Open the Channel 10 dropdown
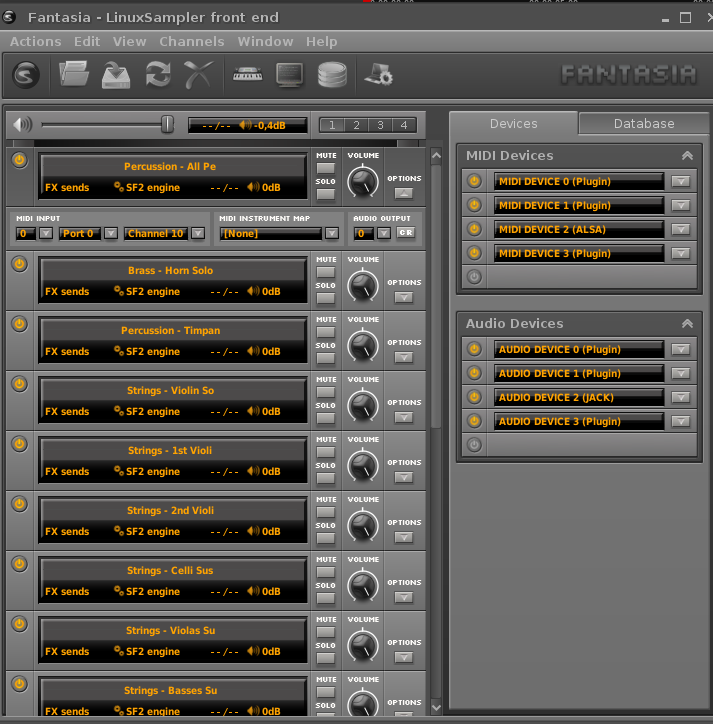713x724 pixels. click(198, 233)
